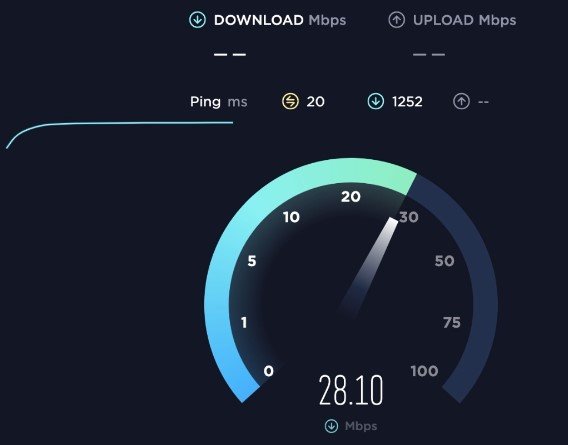The width and height of the screenshot is (568, 445).
Task: Click the 0 mark on speed gauge
Action: point(268,371)
